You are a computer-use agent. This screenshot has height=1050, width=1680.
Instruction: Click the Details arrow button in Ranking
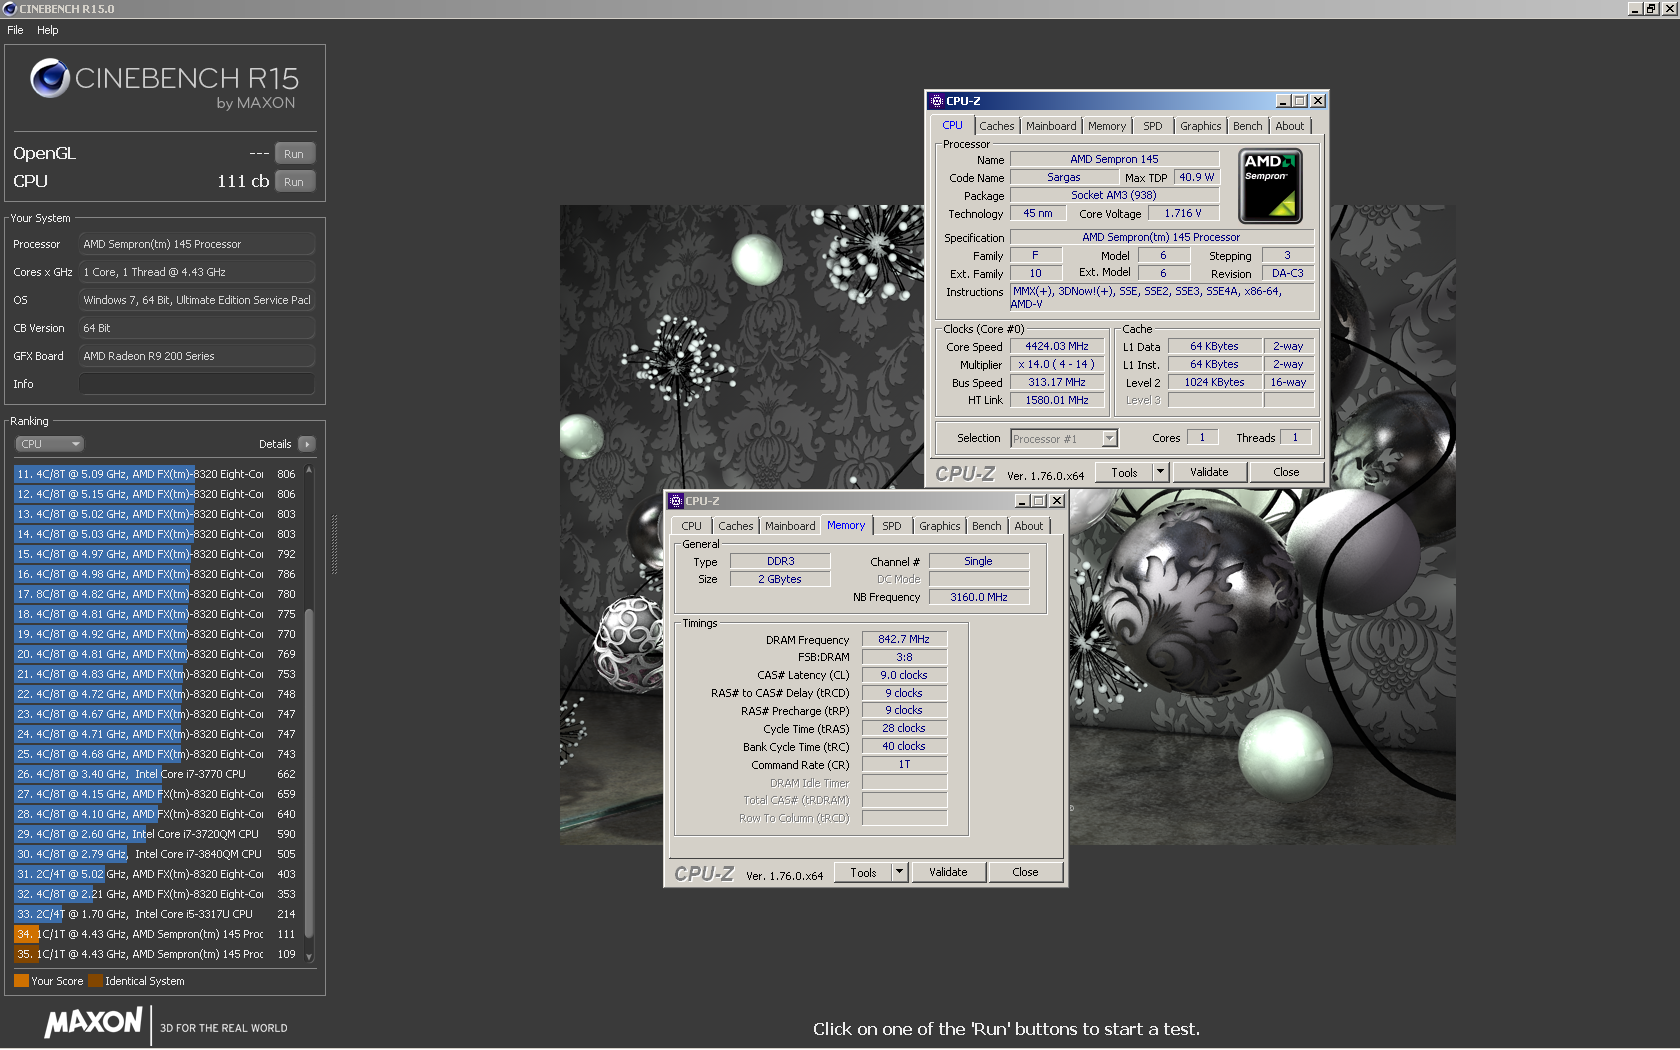coord(306,444)
